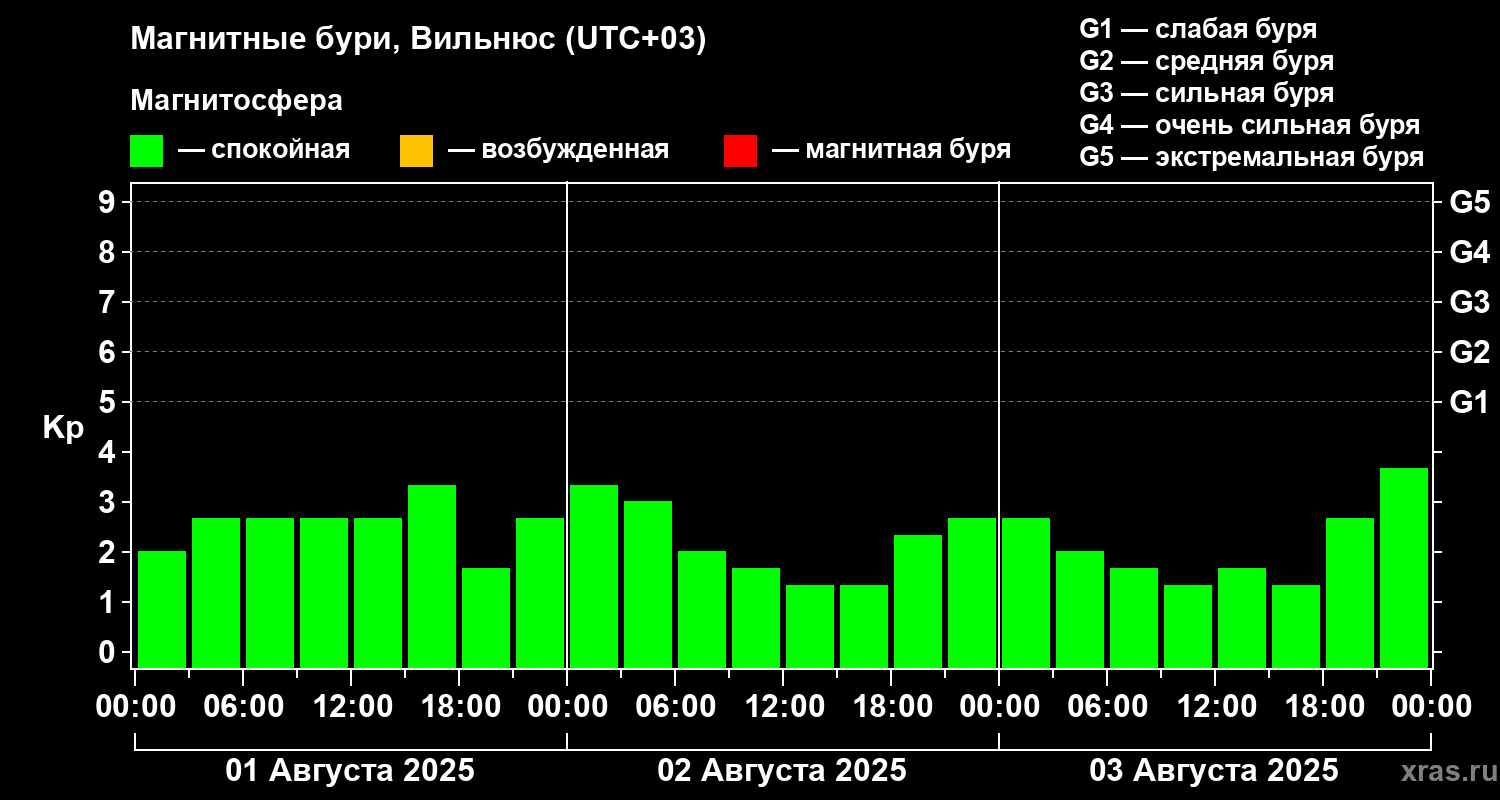Click the 03 Августа bar for 18:00–21:00
This screenshot has height=800, width=1500.
[x=1350, y=593]
